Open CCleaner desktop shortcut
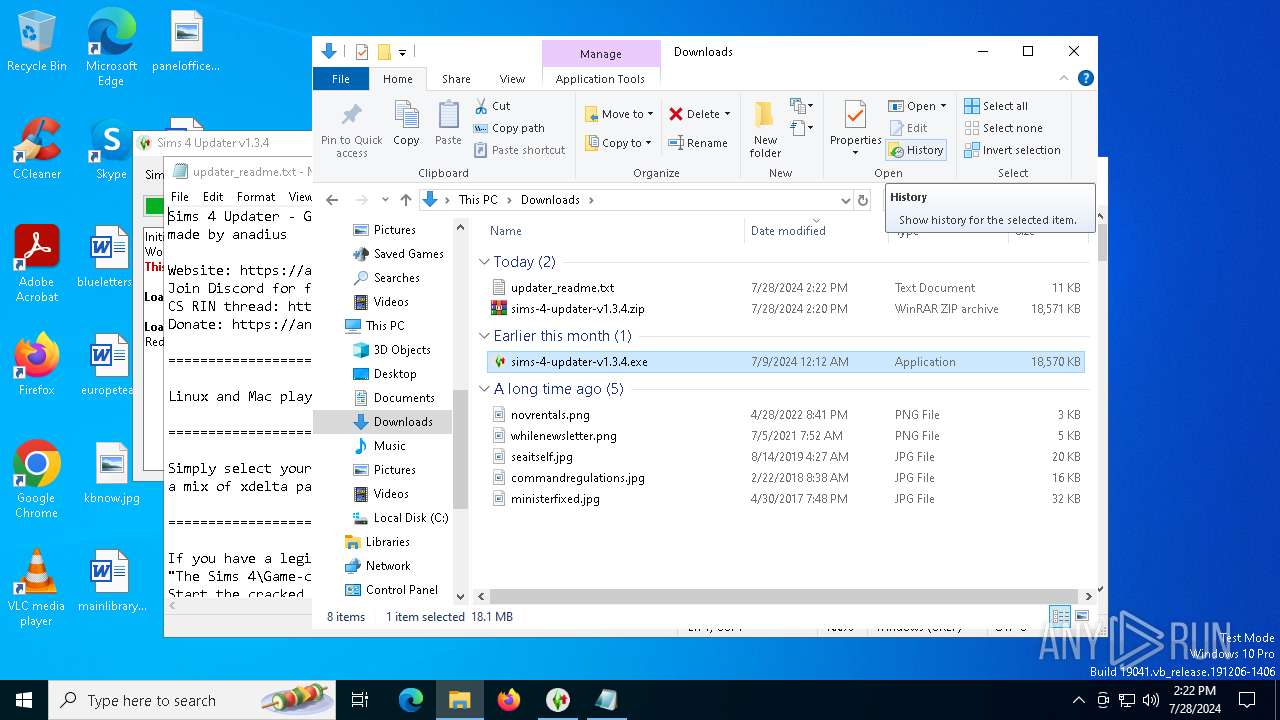 click(37, 150)
